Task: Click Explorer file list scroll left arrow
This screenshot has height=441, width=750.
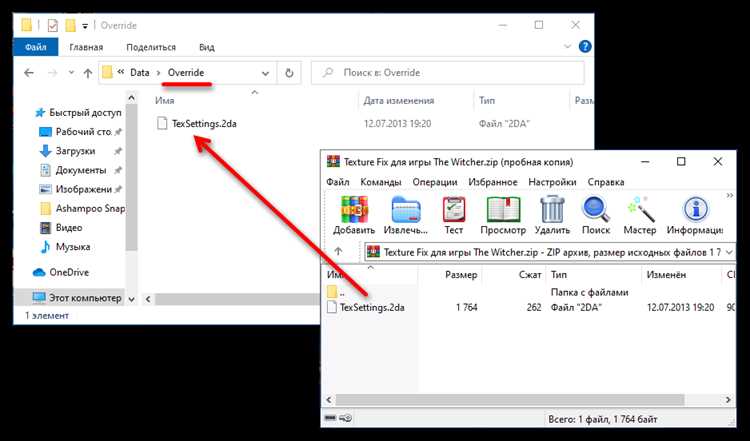Action: pyautogui.click(x=148, y=299)
